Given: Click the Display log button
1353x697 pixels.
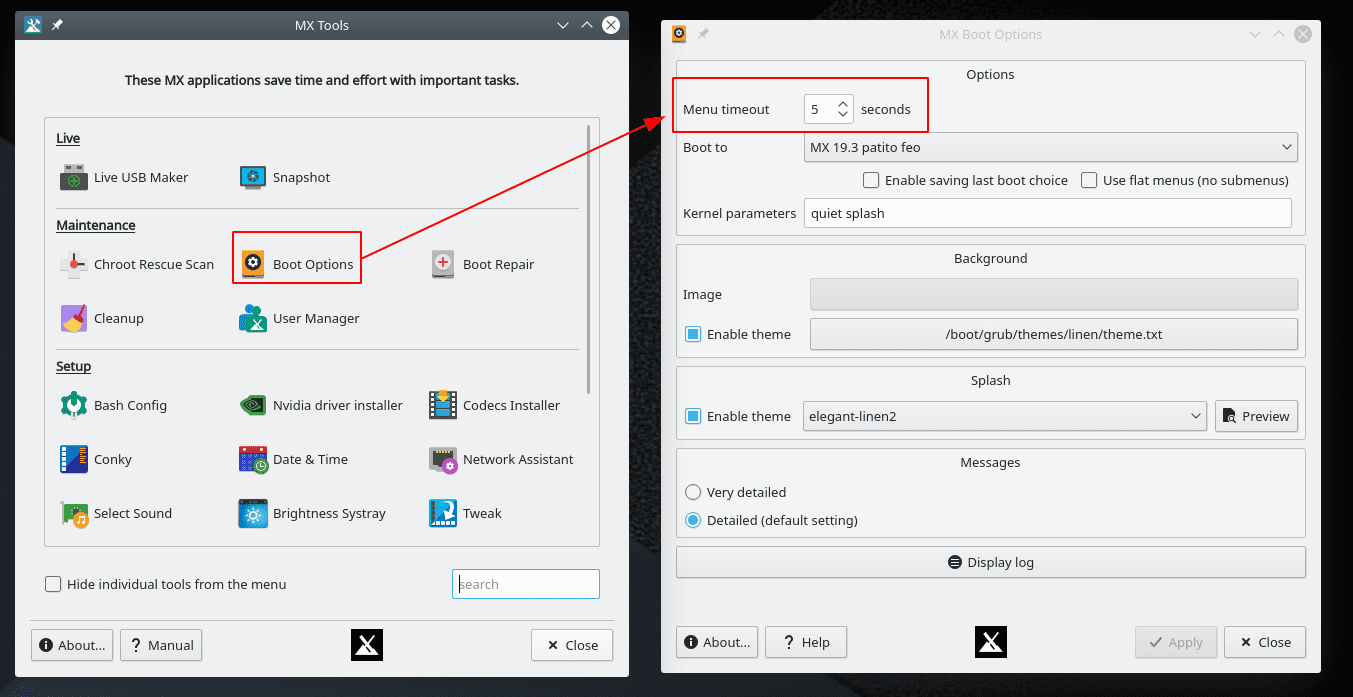Looking at the screenshot, I should tap(990, 563).
